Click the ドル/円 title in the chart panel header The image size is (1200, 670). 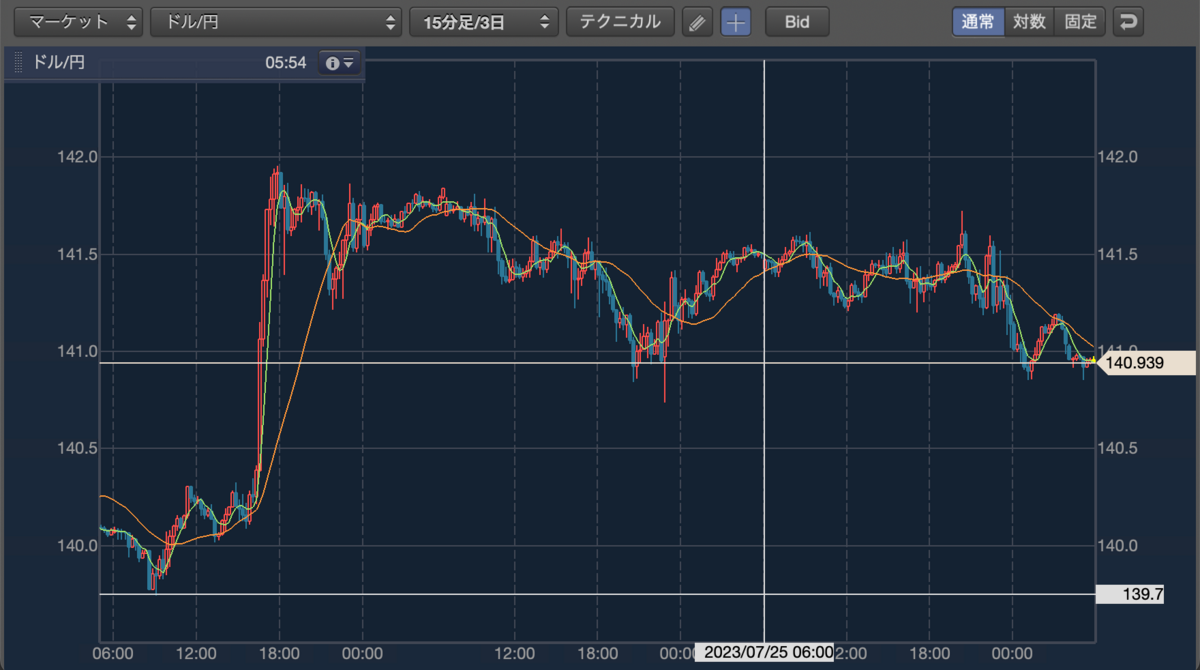(59, 63)
